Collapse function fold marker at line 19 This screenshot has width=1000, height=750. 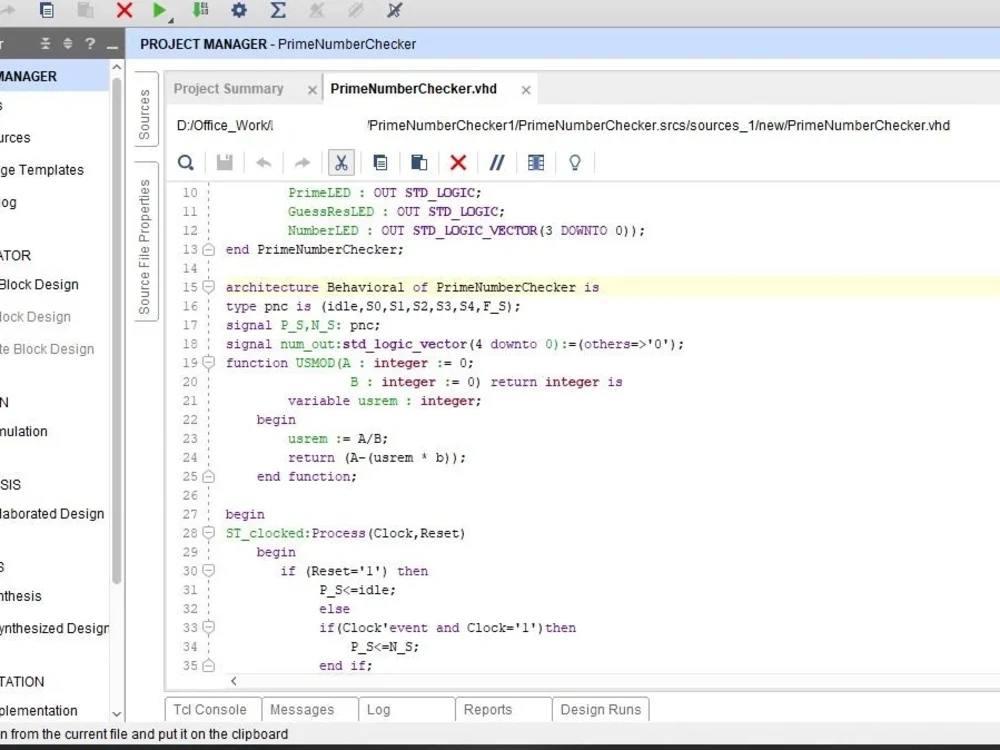point(209,363)
